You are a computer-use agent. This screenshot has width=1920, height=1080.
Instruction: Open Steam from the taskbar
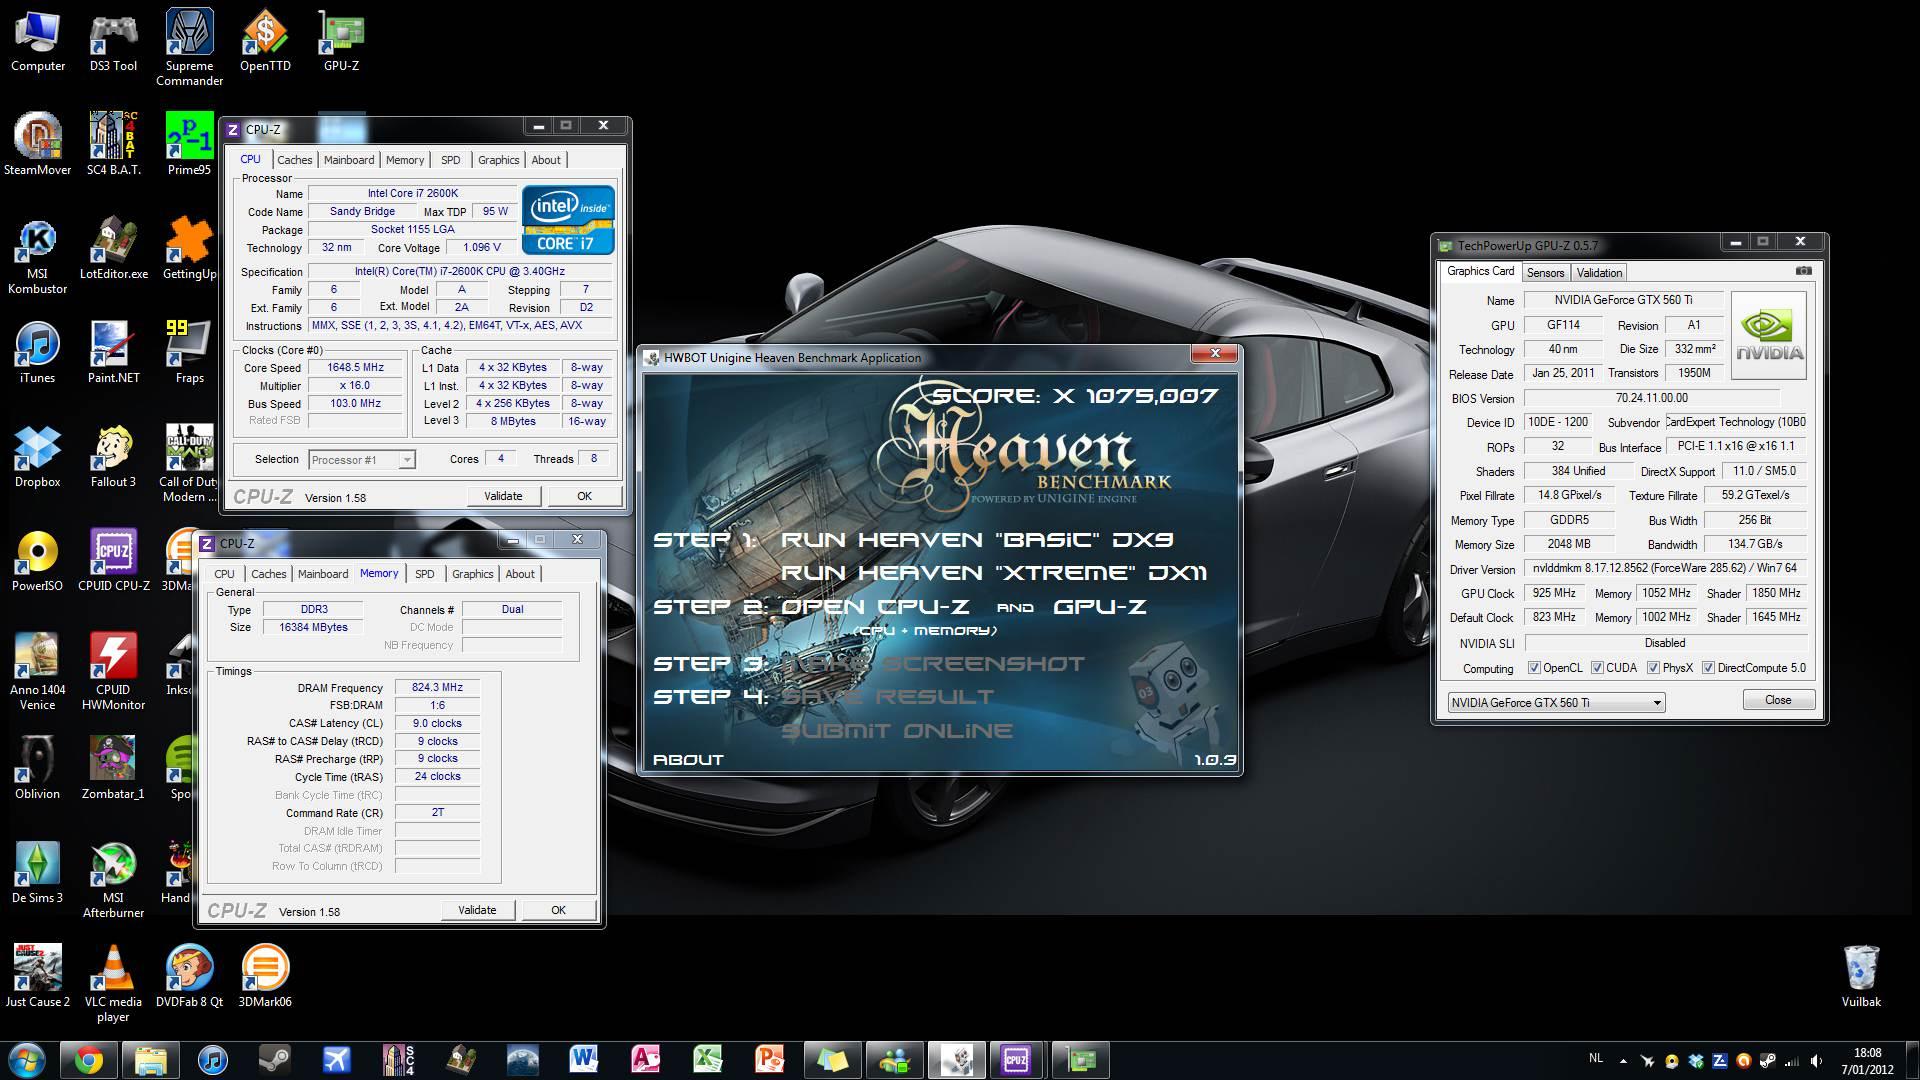click(274, 1060)
